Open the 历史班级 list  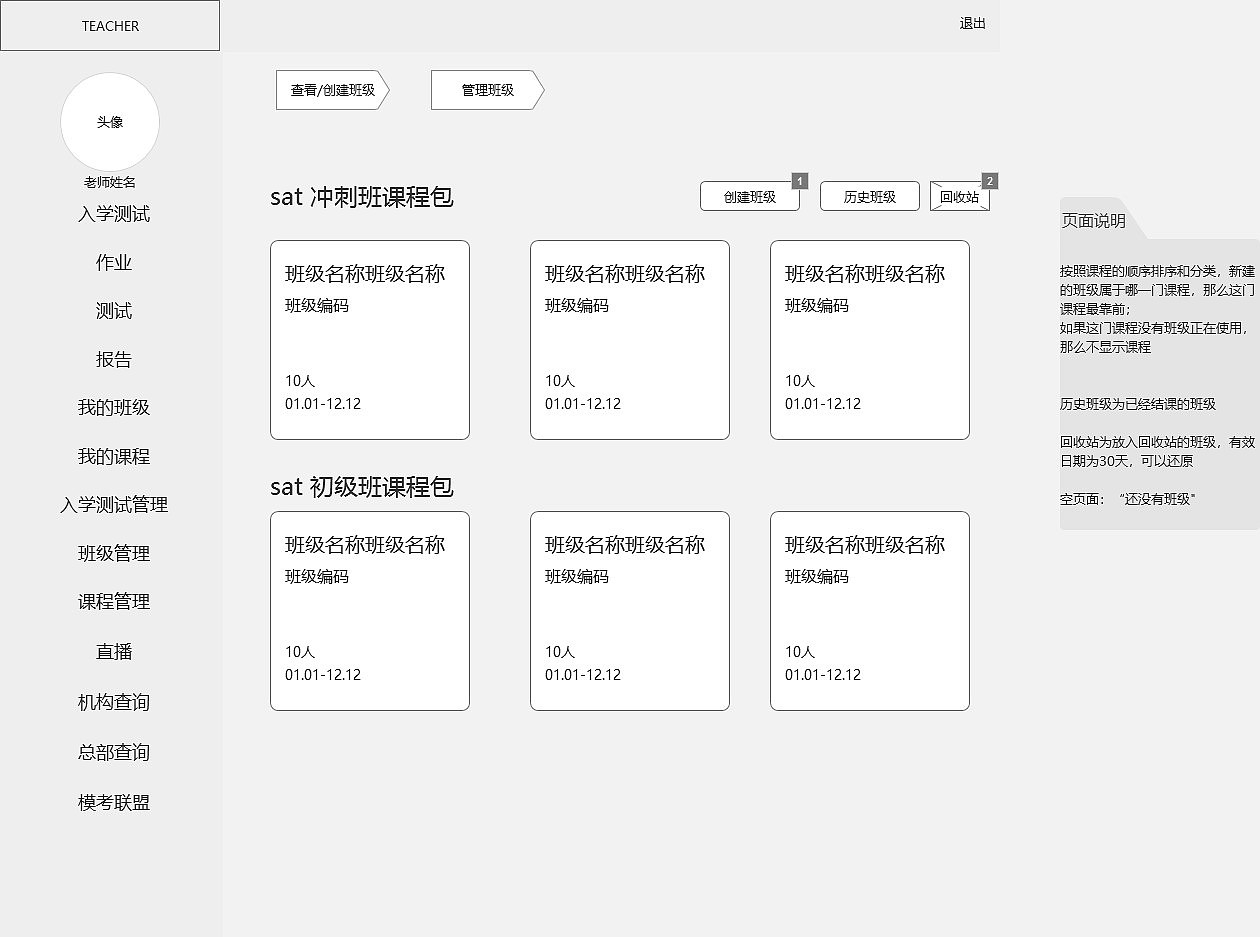870,196
